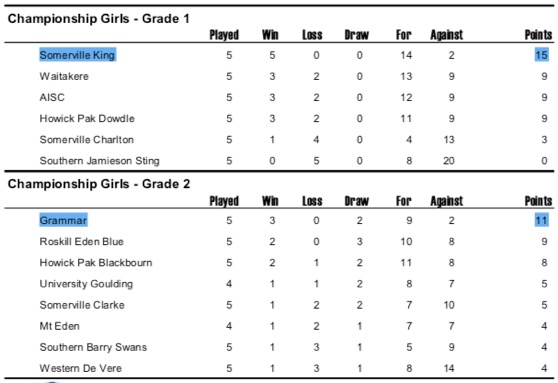
Task: Click the highlighted Grammar team name
Action: [x=63, y=220]
